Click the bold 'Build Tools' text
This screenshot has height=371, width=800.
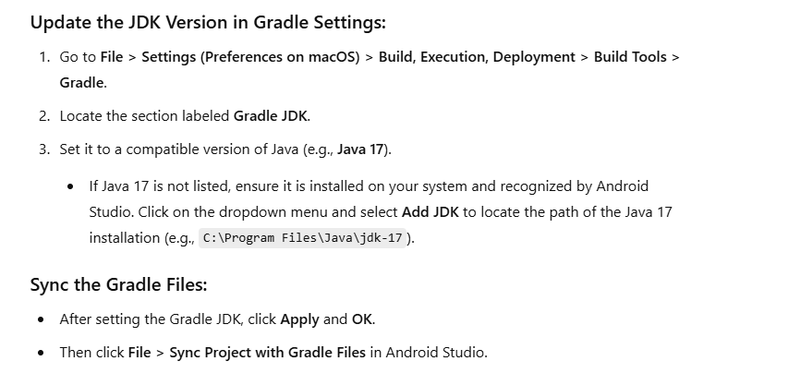pyautogui.click(x=630, y=57)
